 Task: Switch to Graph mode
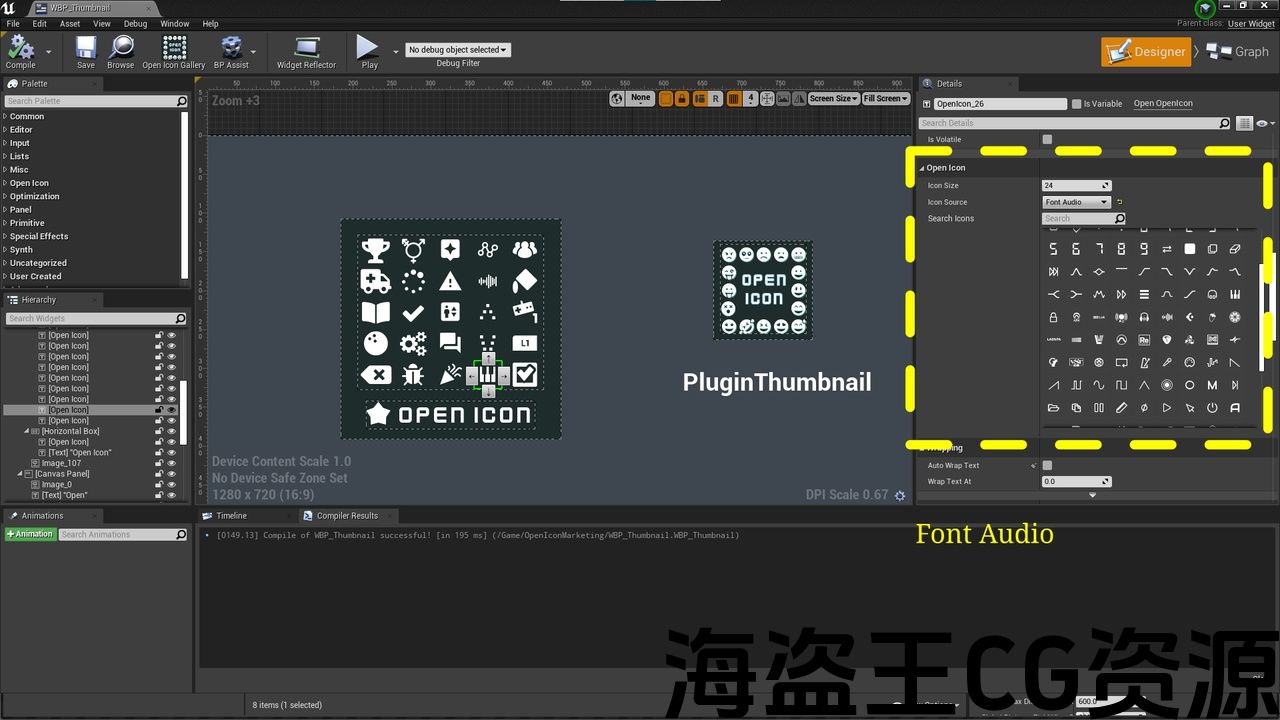pos(1238,52)
